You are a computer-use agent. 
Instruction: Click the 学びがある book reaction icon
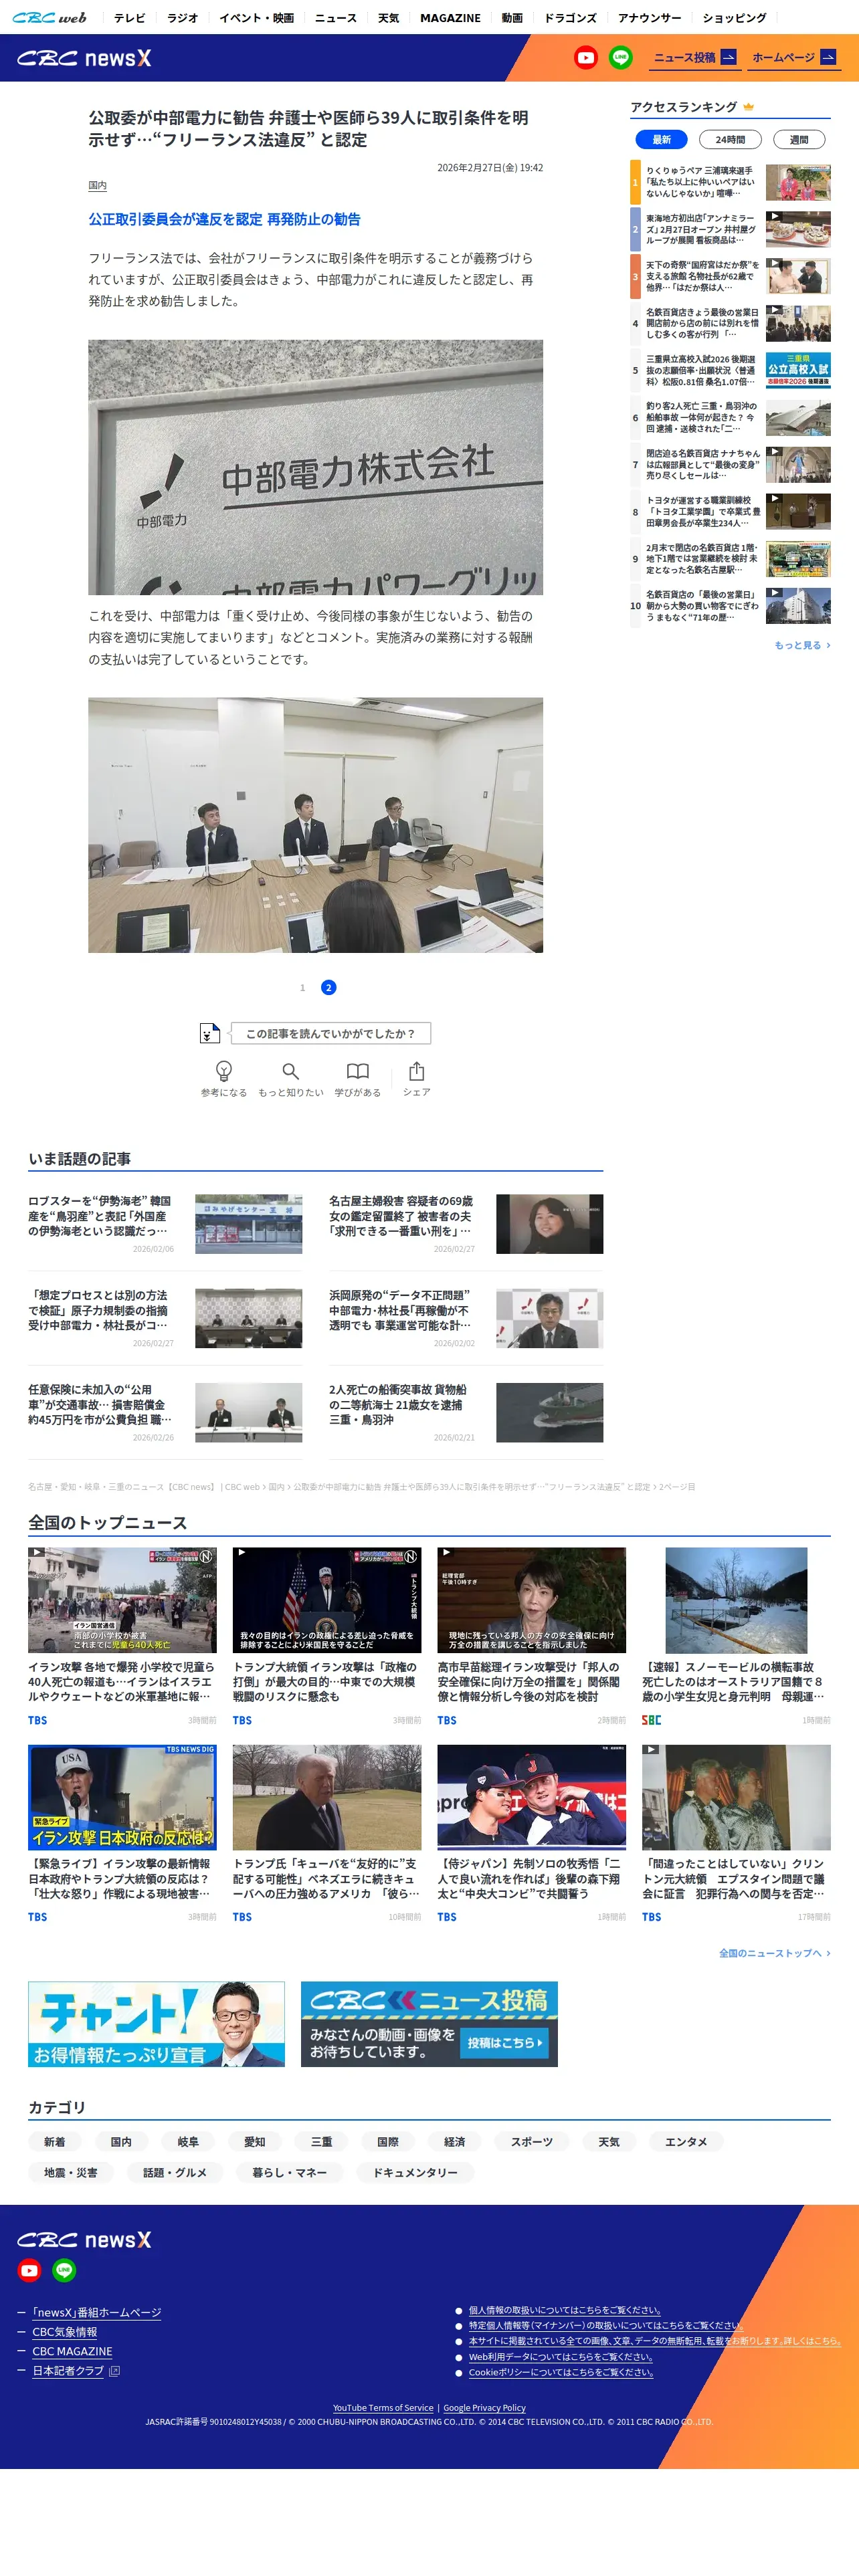pos(357,1071)
